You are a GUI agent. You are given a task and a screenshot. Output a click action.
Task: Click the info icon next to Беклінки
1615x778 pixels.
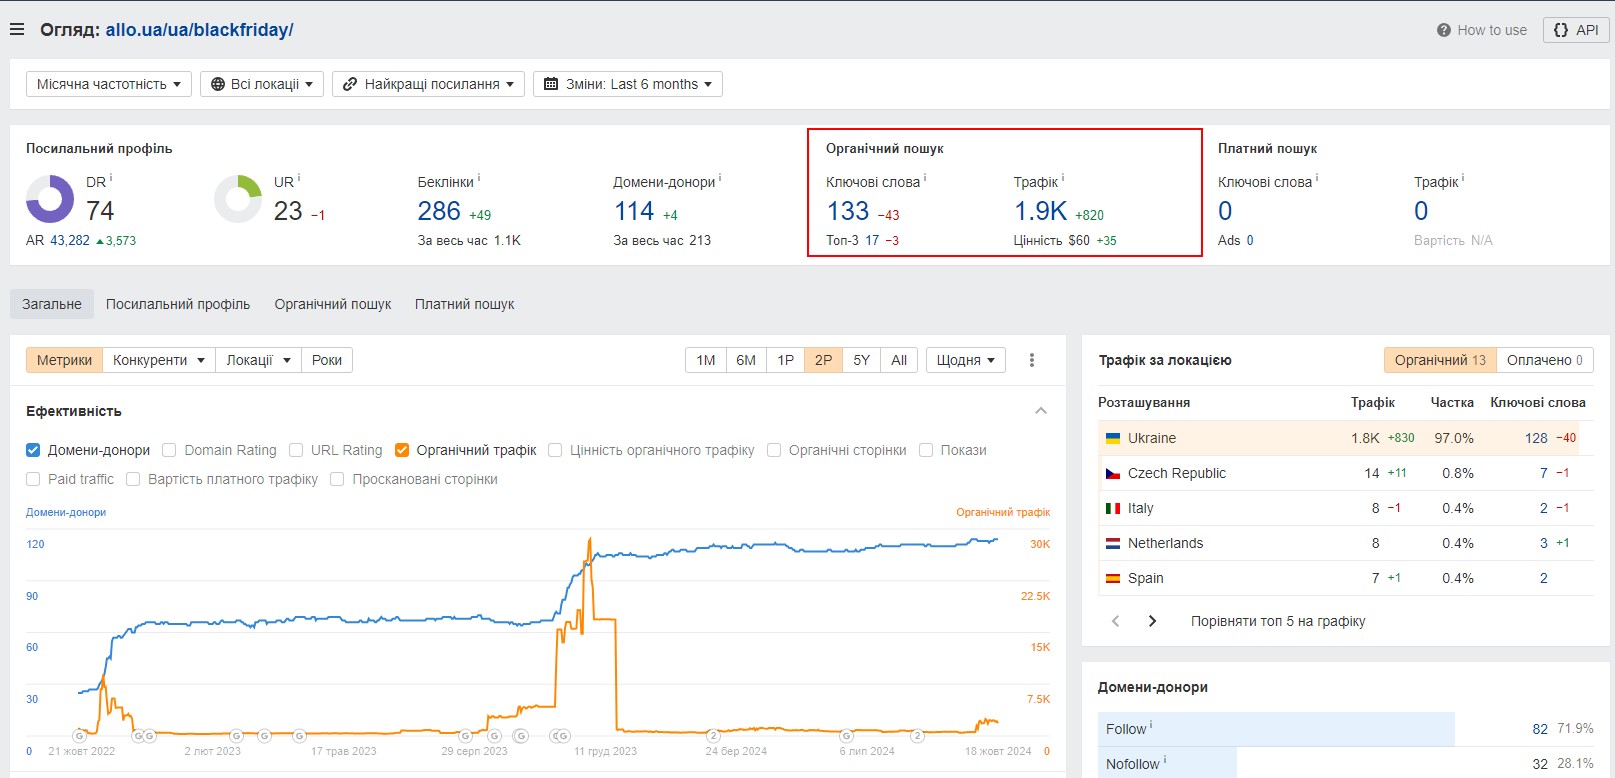pos(479,178)
